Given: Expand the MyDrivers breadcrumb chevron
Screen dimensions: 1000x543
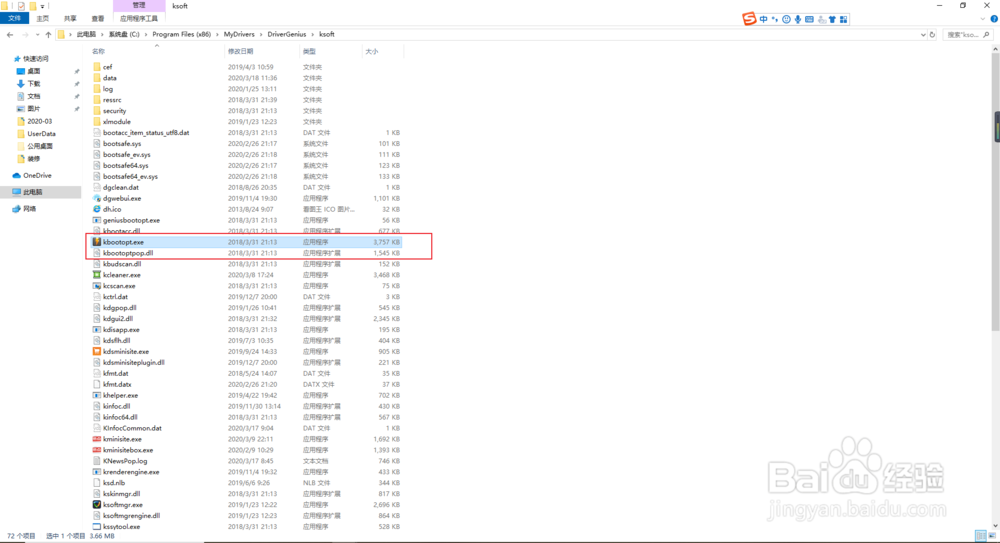Looking at the screenshot, I should [261, 34].
